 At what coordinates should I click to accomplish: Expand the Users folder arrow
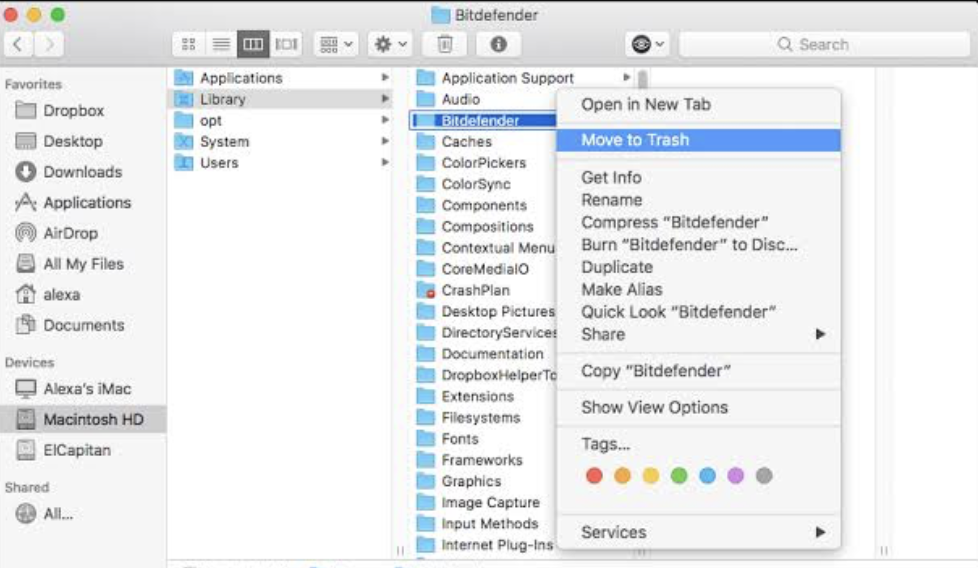(x=385, y=162)
